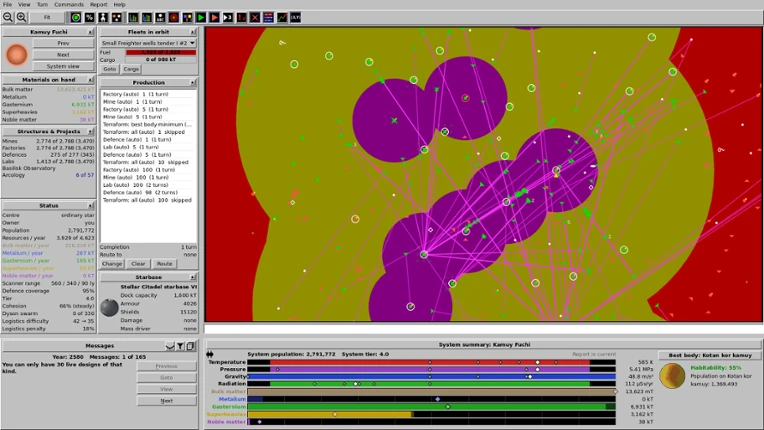Click the striped list toolbar icon
Image resolution: width=764 pixels, height=430 pixels.
pos(268,18)
